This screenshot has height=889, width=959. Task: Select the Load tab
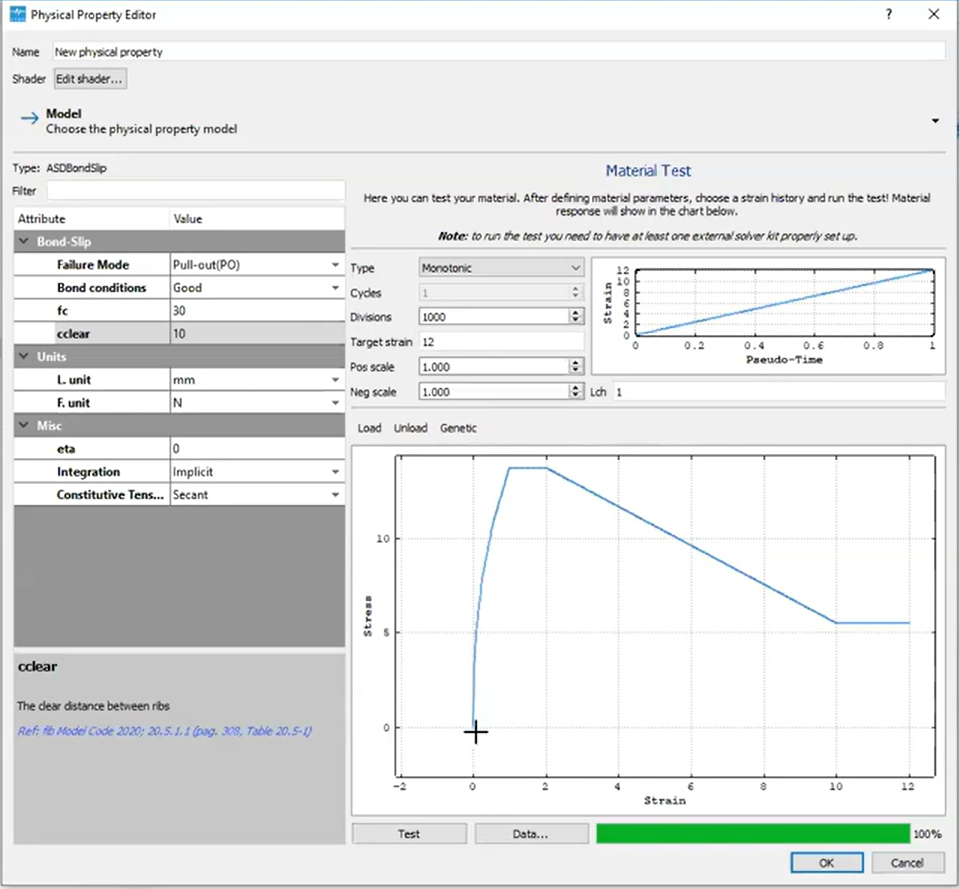pos(369,428)
